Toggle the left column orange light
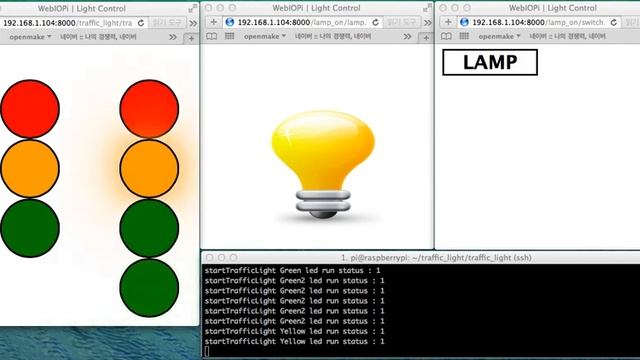The height and width of the screenshot is (360, 640). (x=30, y=169)
